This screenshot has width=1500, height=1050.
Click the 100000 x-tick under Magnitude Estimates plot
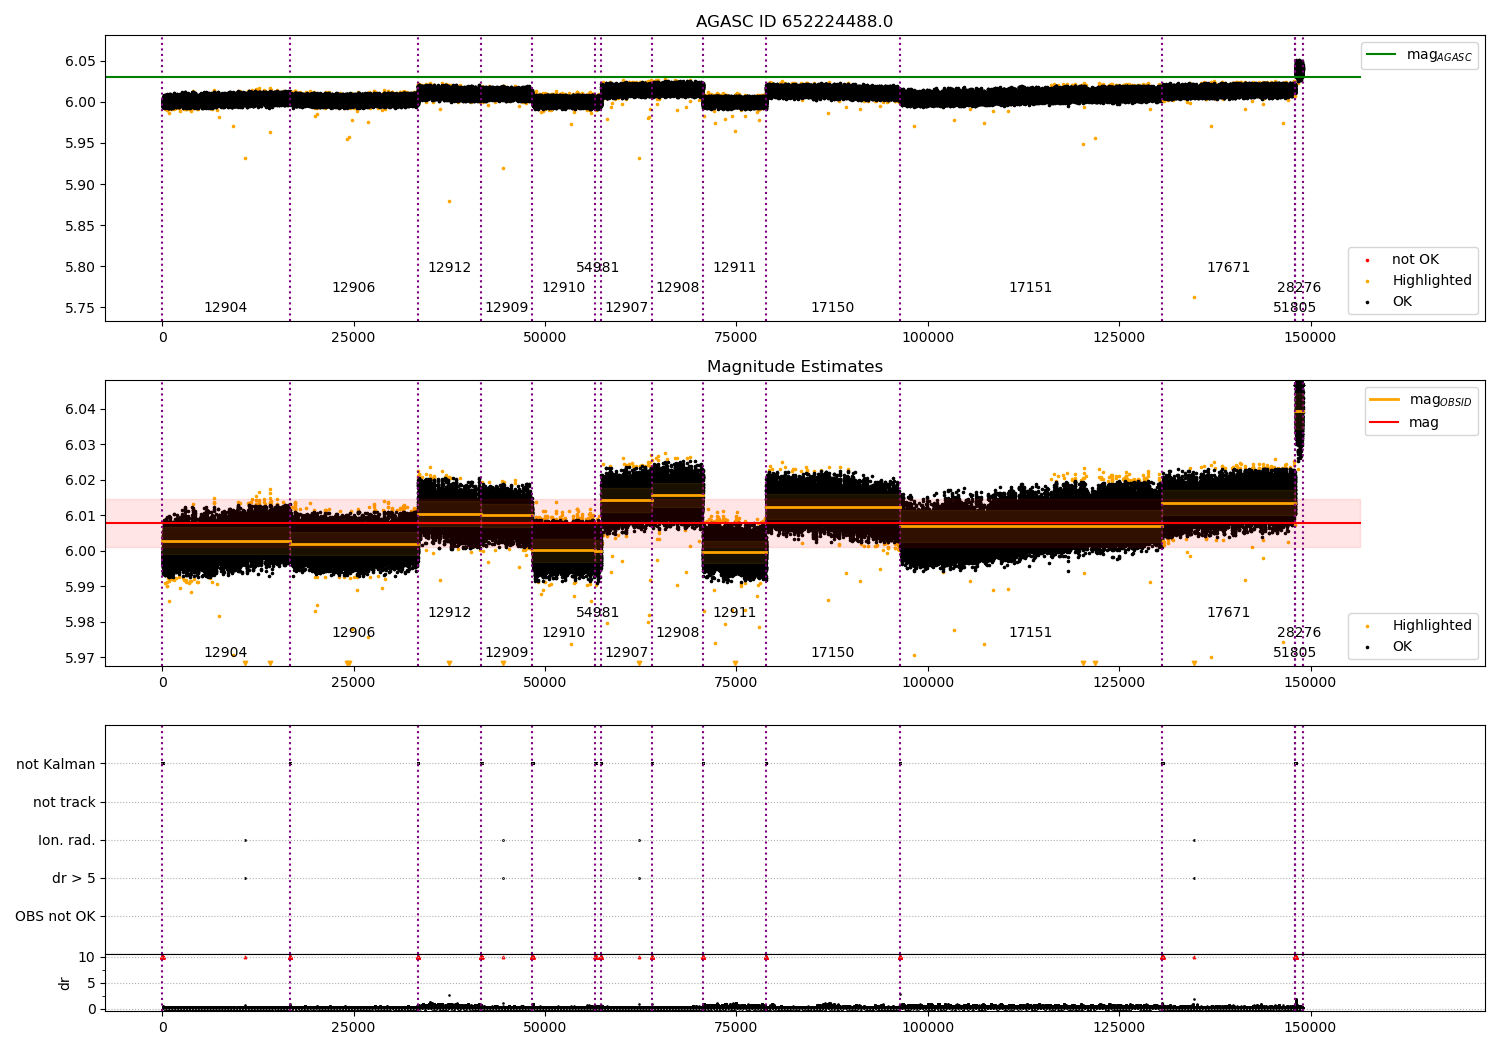tap(928, 683)
